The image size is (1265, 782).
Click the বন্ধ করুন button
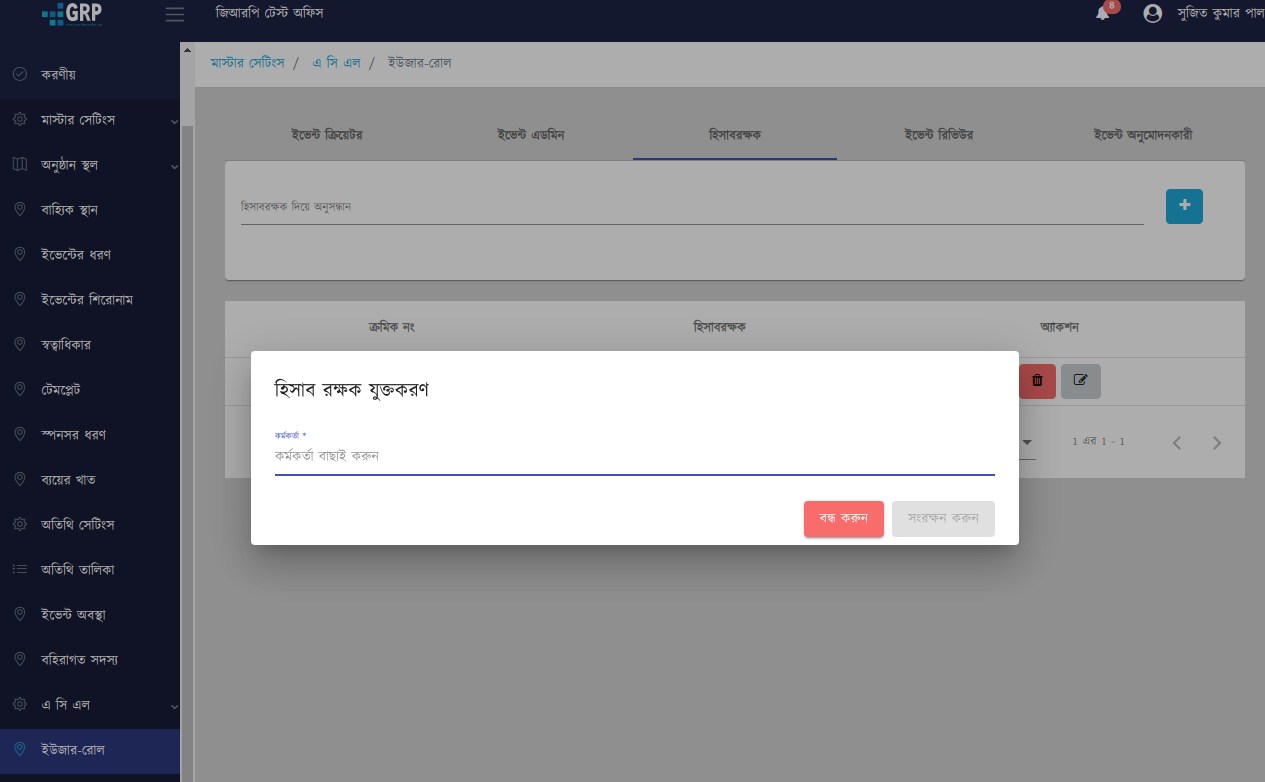[x=843, y=519]
